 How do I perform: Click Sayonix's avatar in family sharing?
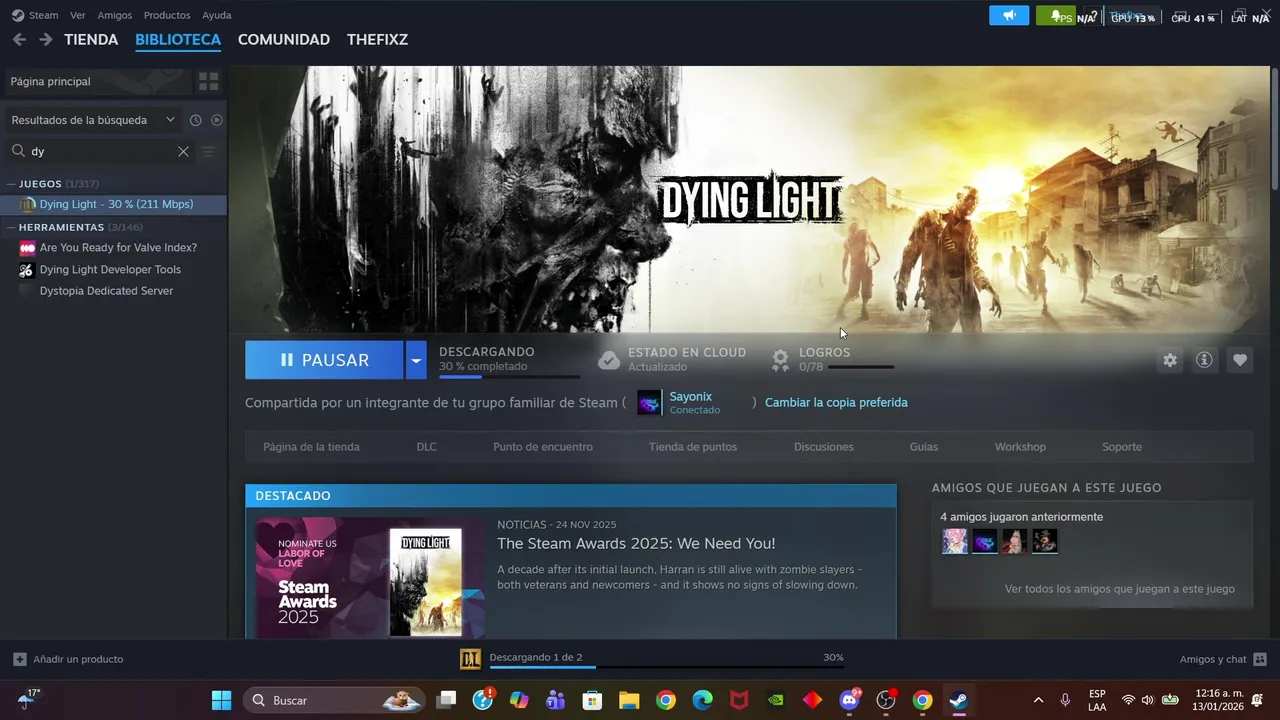(x=649, y=402)
